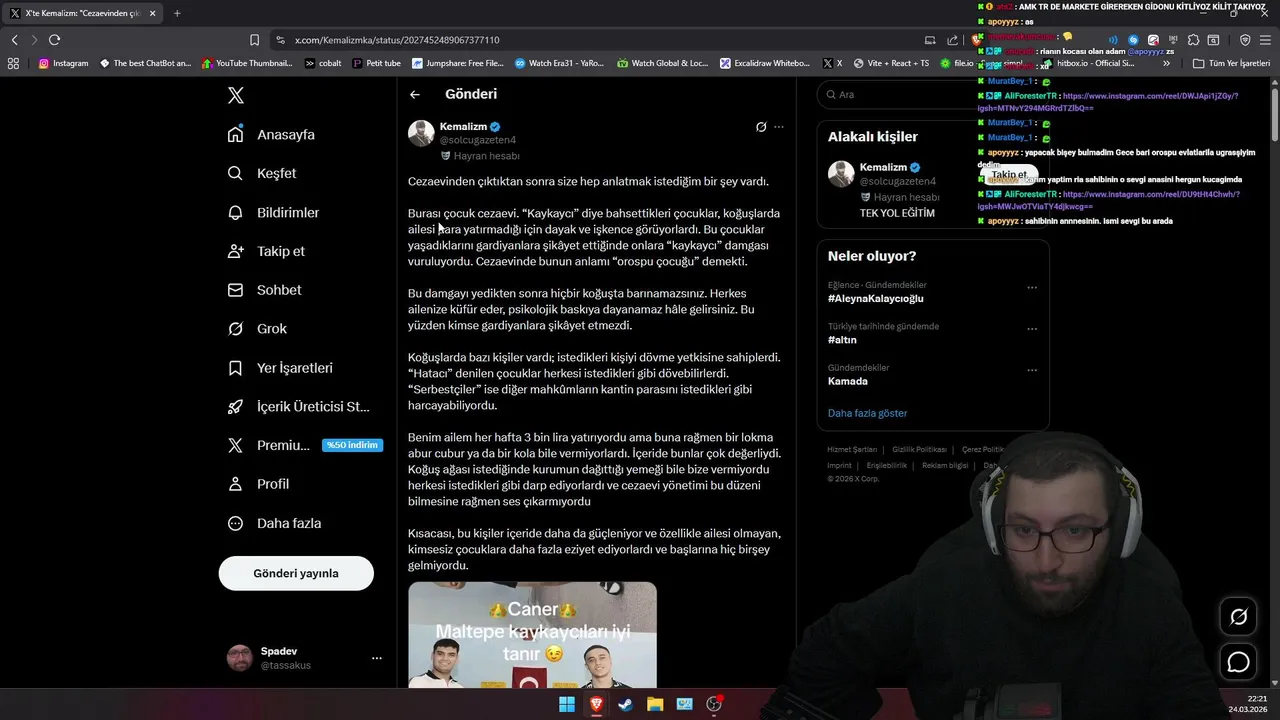Open Profil in the sidebar
Image resolution: width=1280 pixels, height=720 pixels.
coord(259,484)
